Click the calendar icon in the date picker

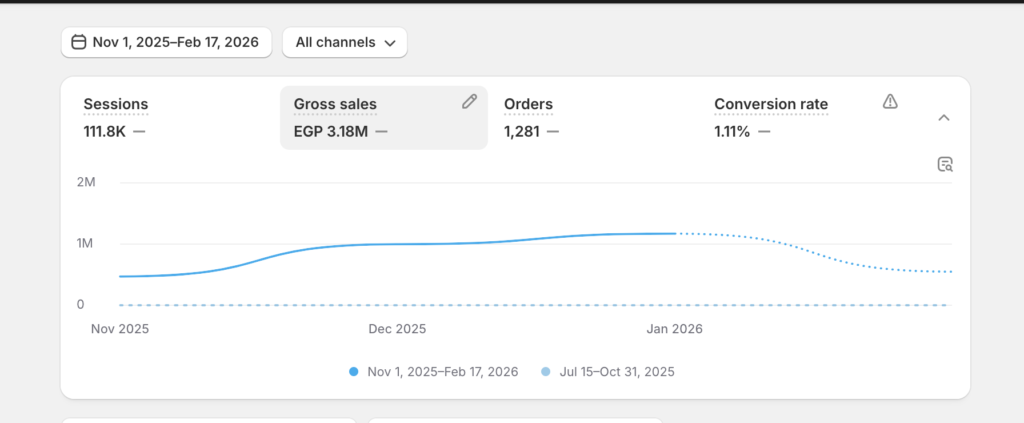pos(78,42)
